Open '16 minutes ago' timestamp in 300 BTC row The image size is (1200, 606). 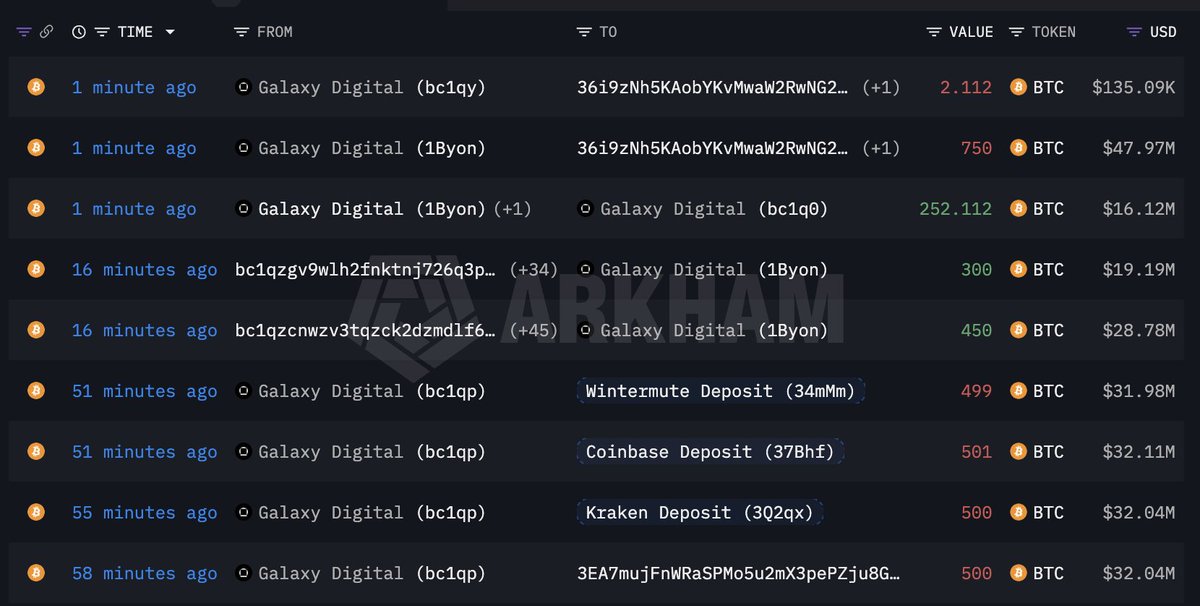click(x=144, y=270)
